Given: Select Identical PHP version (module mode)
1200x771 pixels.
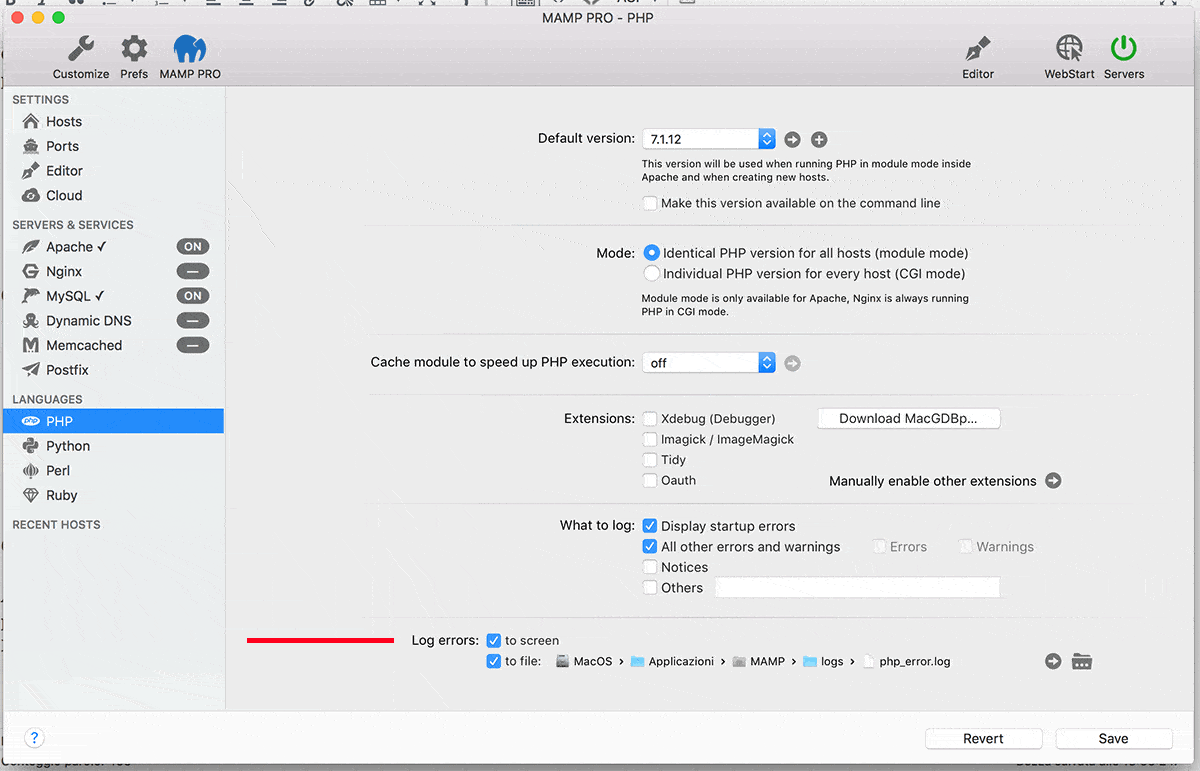Looking at the screenshot, I should coord(652,253).
